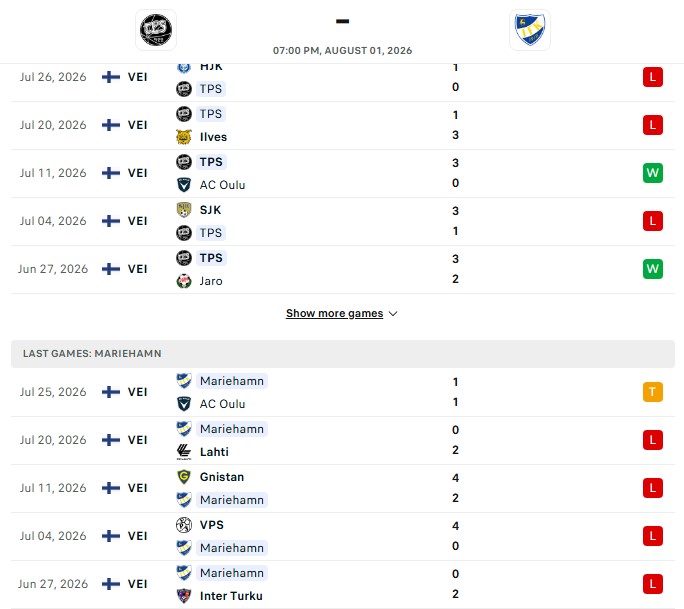Click the Ilves team logo
This screenshot has width=684, height=609.
(x=184, y=137)
